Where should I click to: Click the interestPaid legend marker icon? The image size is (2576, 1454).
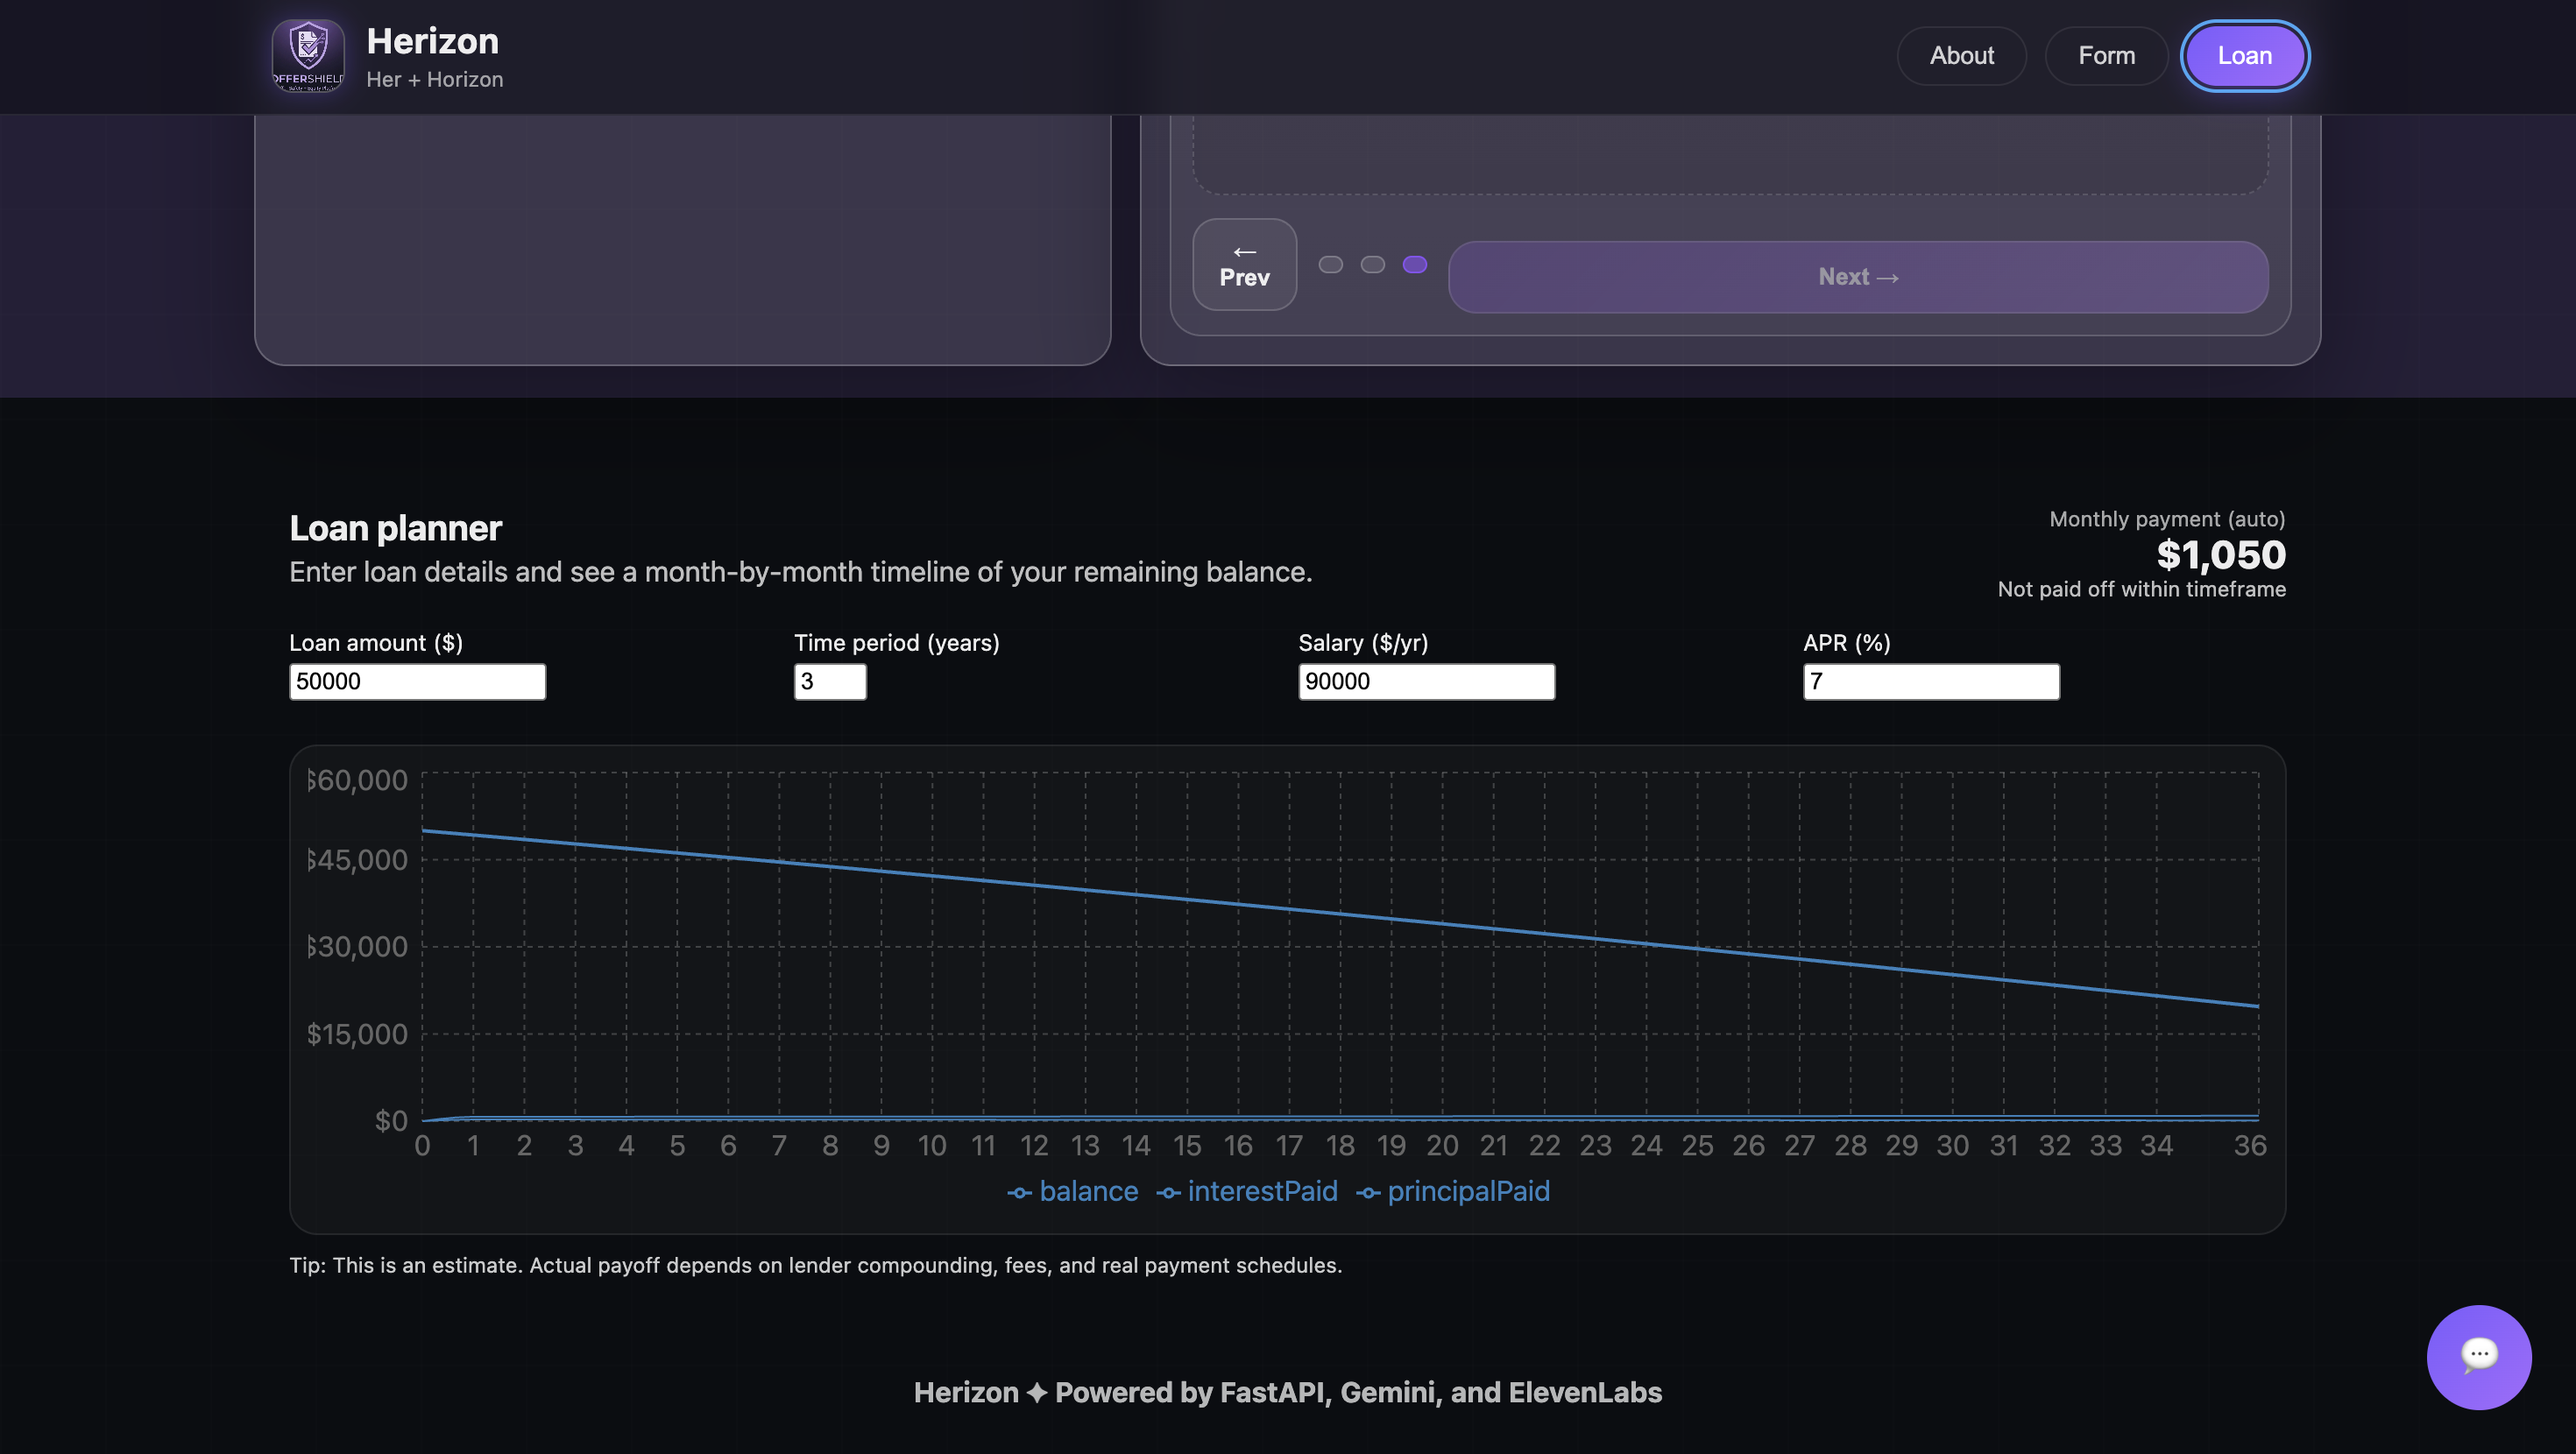coord(1168,1192)
